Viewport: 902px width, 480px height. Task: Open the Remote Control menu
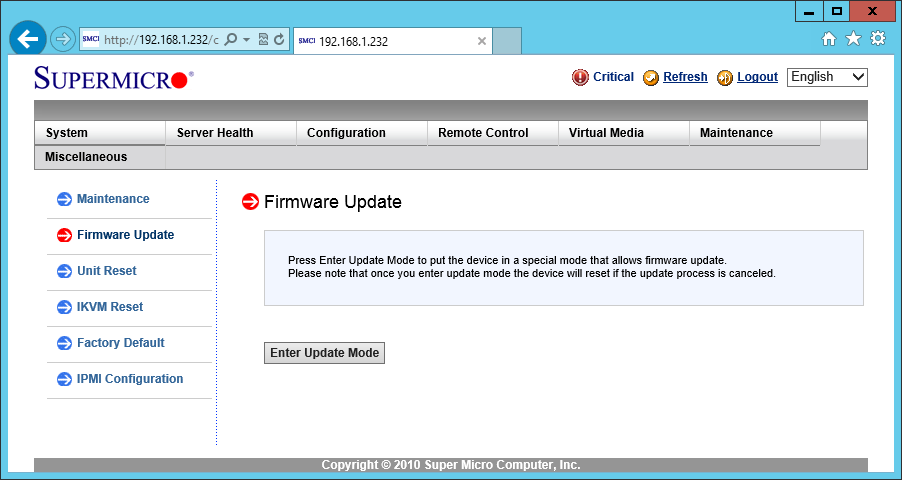(494, 133)
